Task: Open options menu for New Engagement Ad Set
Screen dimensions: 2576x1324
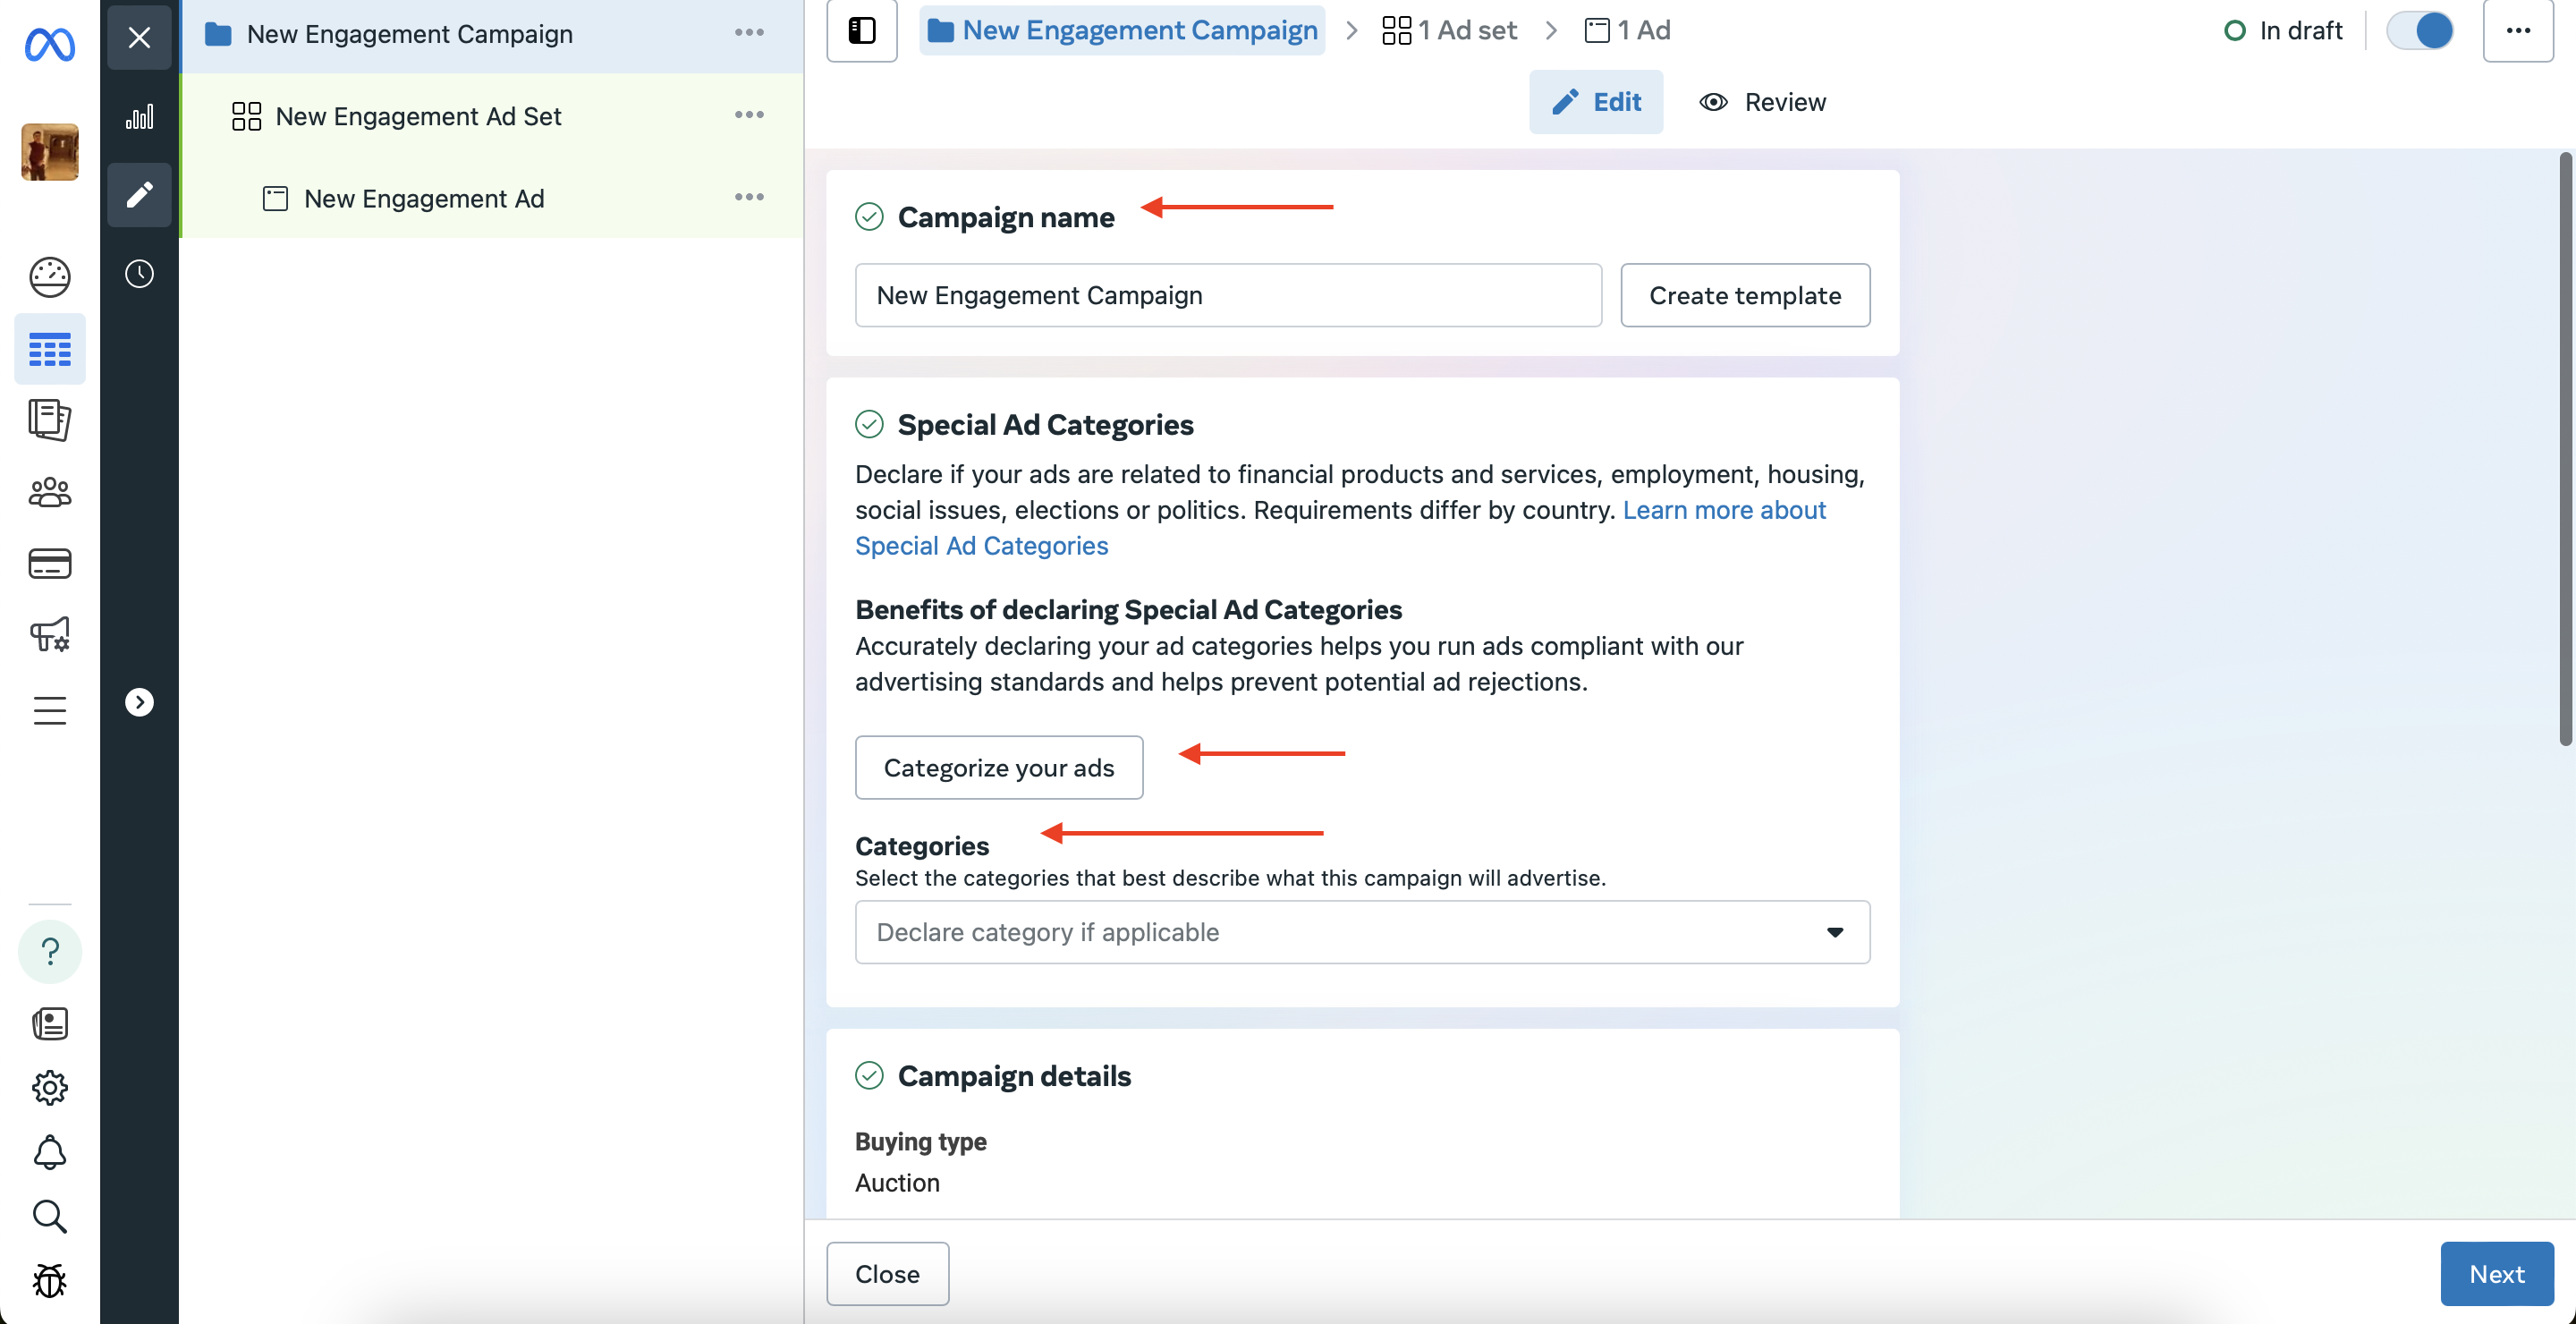Action: pos(749,115)
